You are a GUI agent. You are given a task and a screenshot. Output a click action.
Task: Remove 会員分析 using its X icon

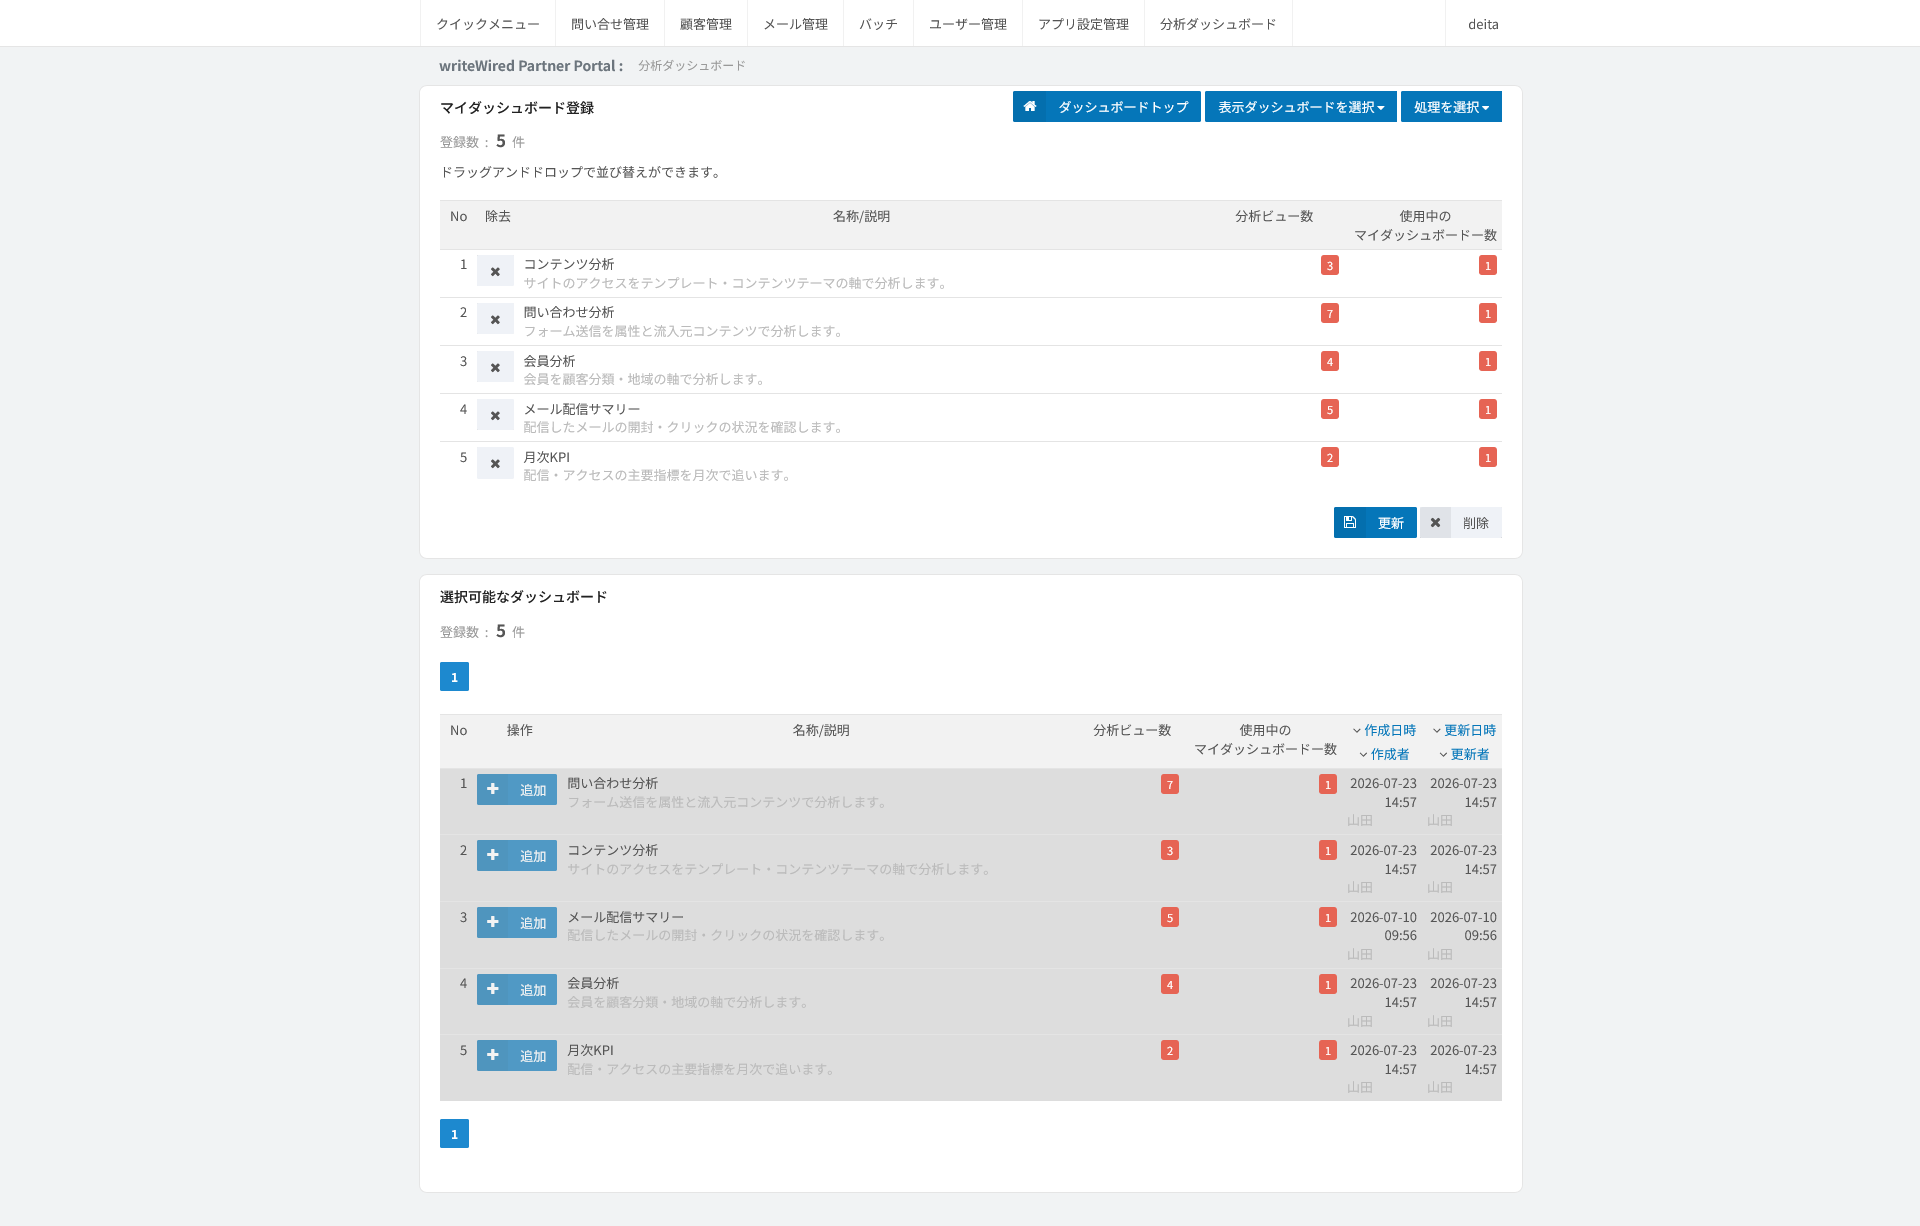[x=495, y=367]
